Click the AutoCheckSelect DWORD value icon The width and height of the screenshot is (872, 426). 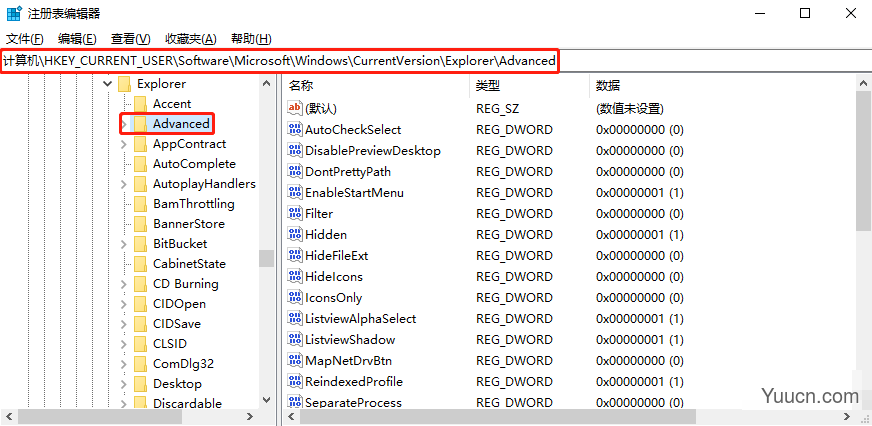(x=295, y=130)
